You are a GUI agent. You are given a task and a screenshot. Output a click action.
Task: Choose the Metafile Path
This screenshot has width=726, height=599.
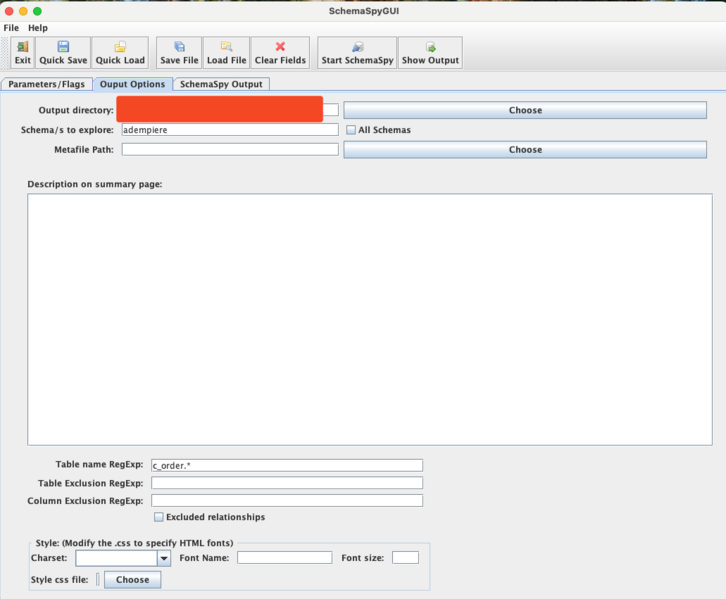pos(525,149)
